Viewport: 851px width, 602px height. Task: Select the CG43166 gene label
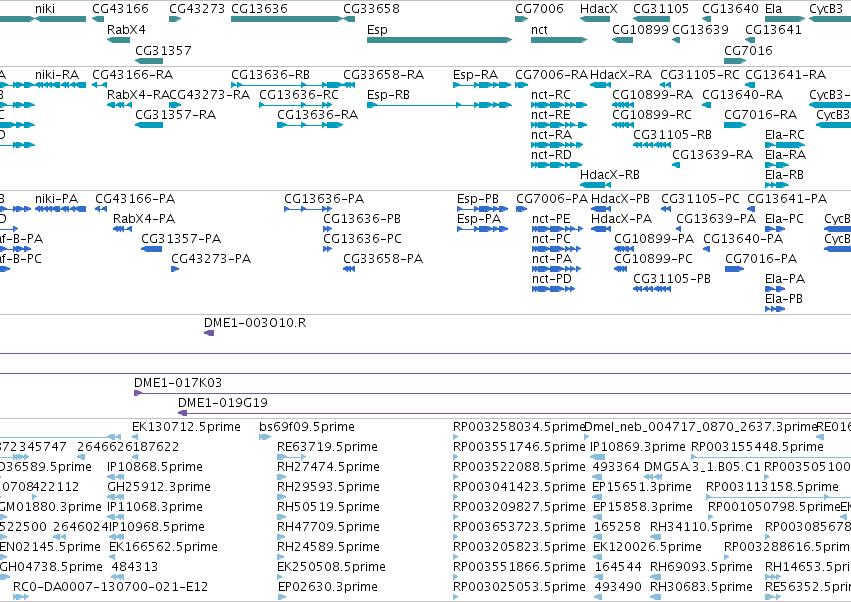coord(120,9)
